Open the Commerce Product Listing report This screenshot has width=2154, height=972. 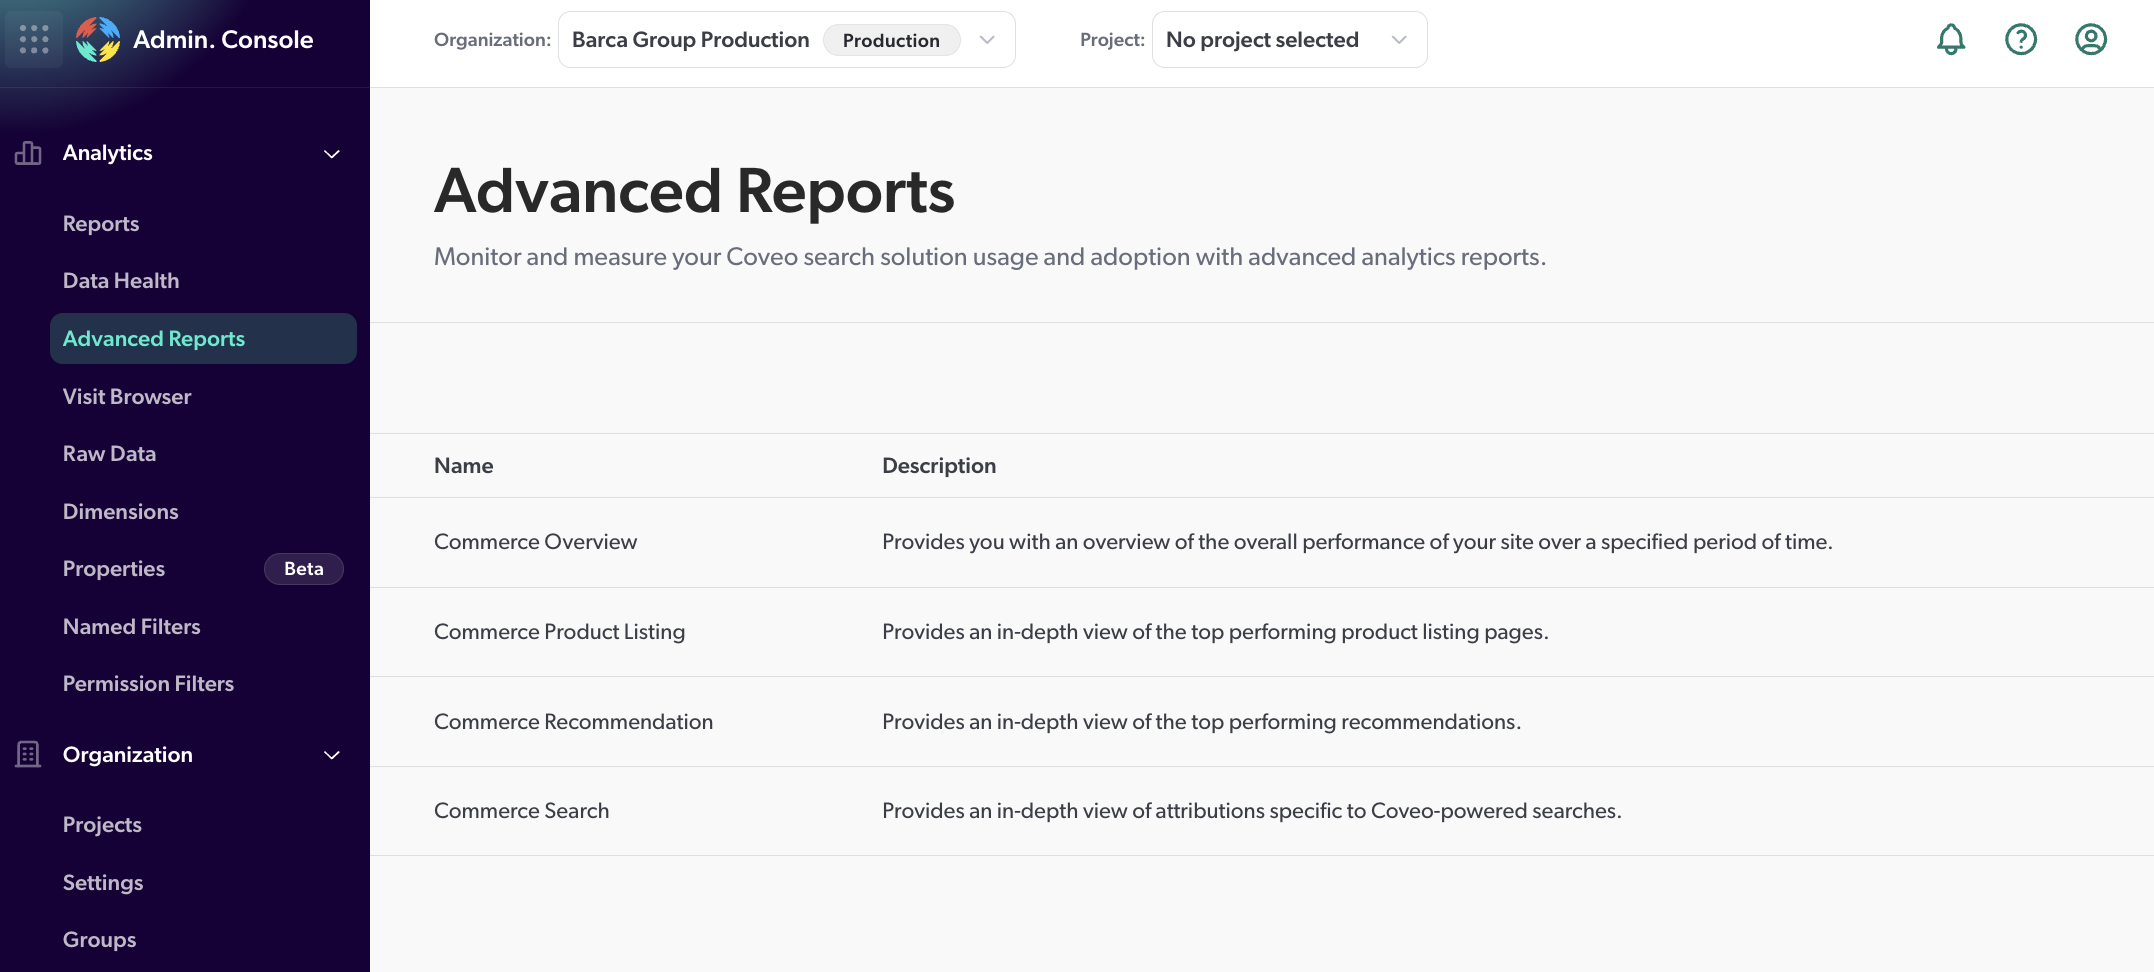[559, 632]
